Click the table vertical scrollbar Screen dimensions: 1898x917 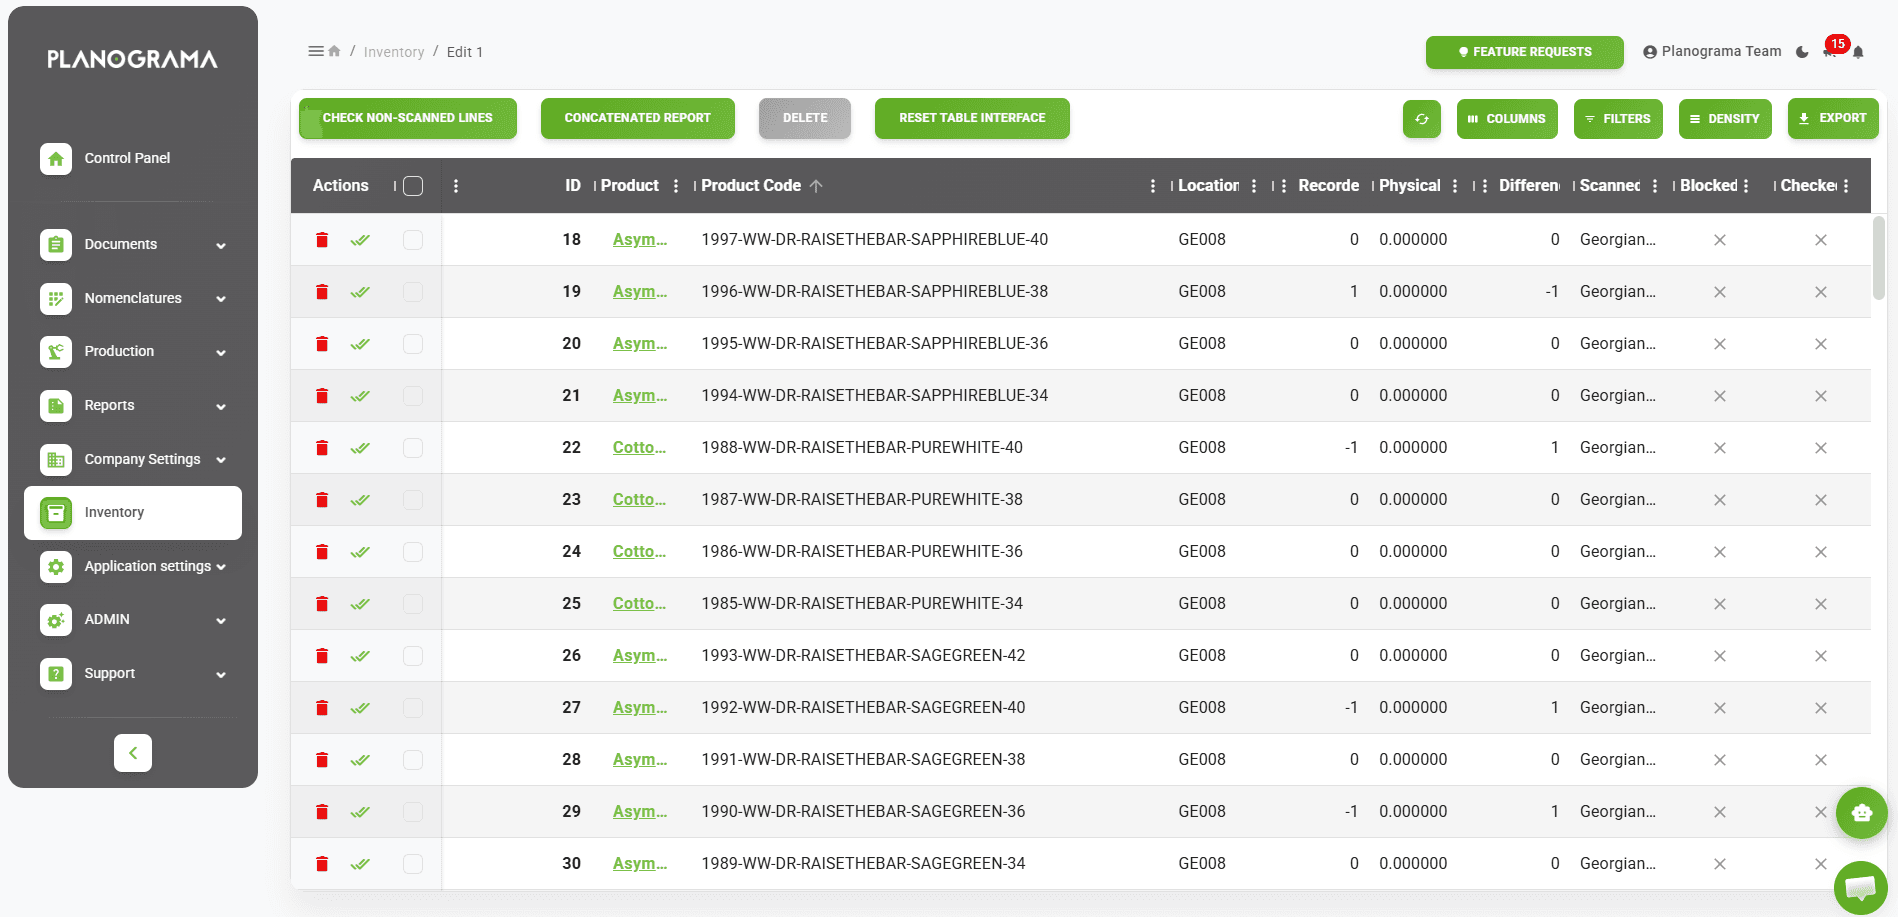click(1879, 258)
